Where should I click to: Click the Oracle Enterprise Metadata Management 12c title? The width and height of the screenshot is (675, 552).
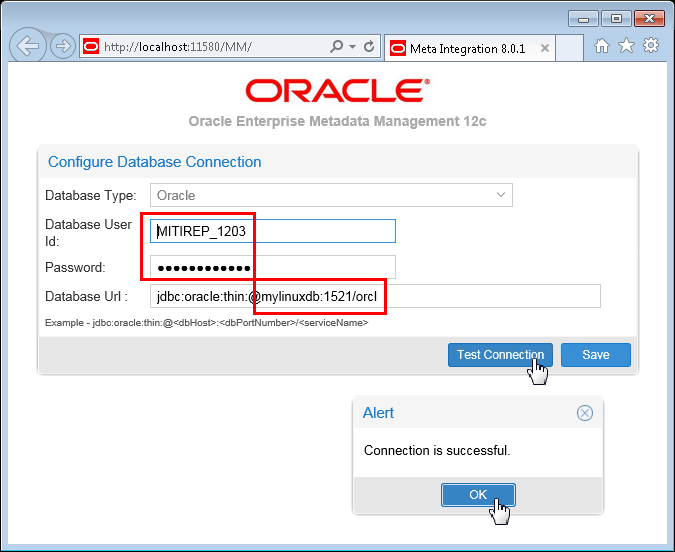[x=338, y=121]
